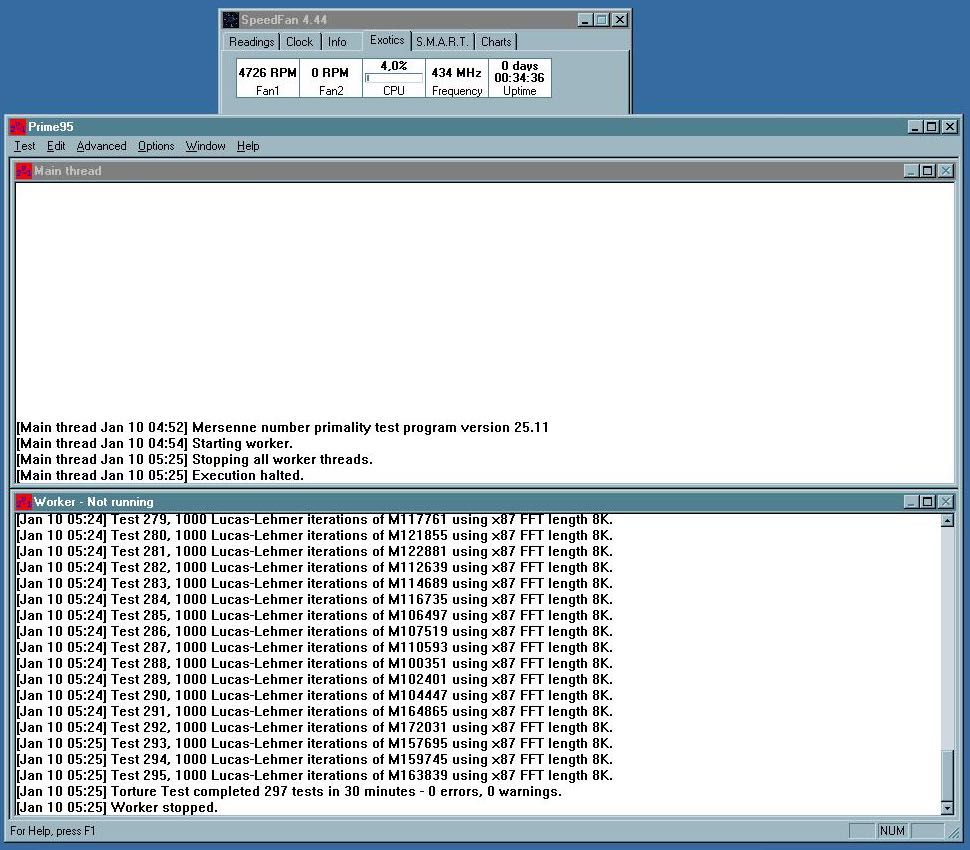Click the Fan1 4726 RPM reading
Image resolution: width=970 pixels, height=850 pixels.
pos(268,78)
